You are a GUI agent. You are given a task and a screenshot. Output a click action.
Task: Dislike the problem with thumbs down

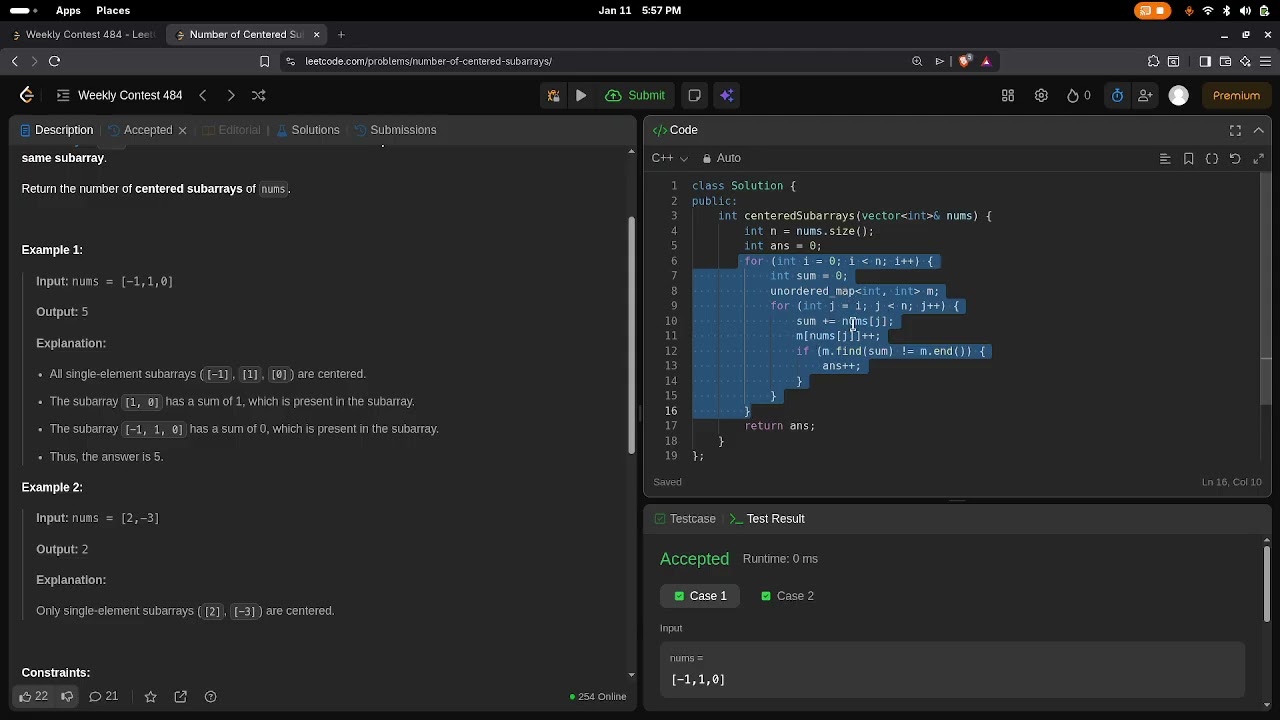(x=68, y=697)
